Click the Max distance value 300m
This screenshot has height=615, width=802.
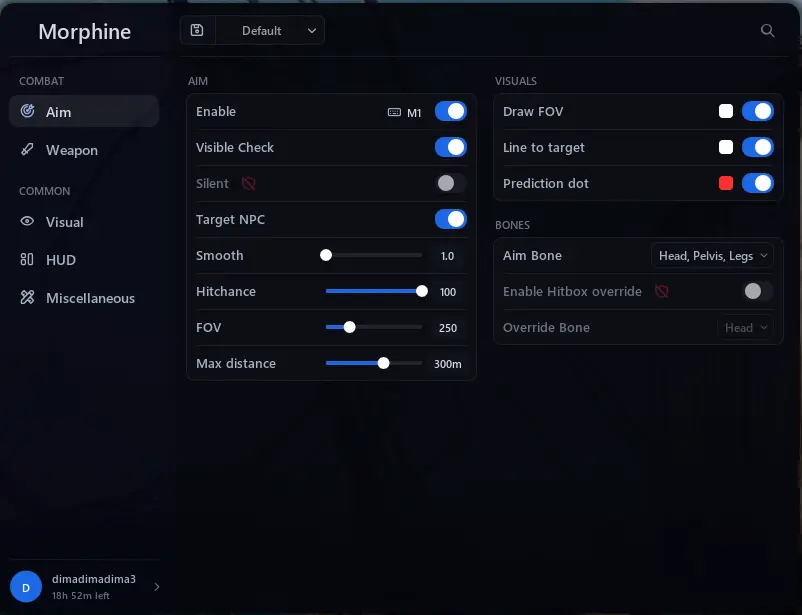[x=448, y=364]
